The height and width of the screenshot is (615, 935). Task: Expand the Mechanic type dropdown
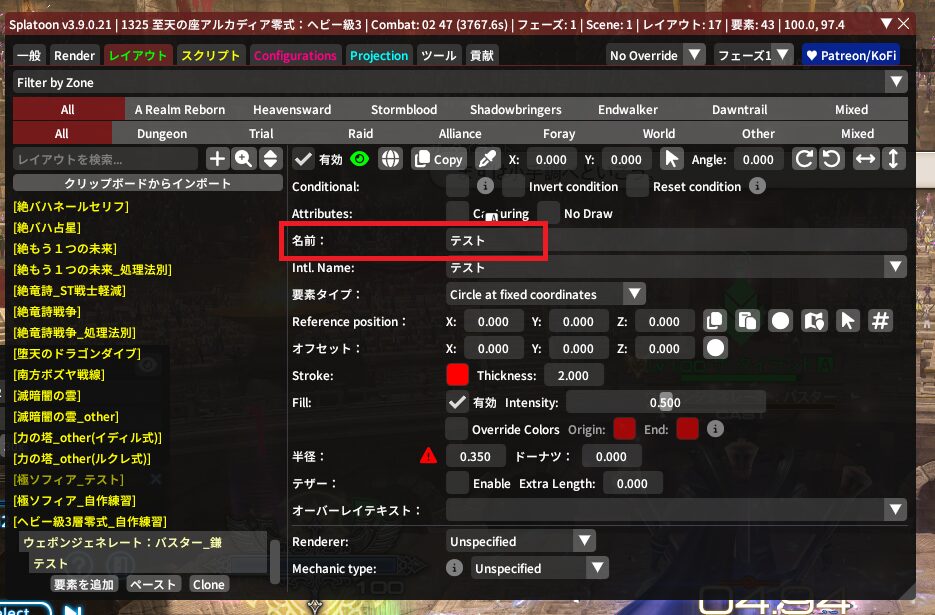coord(539,568)
